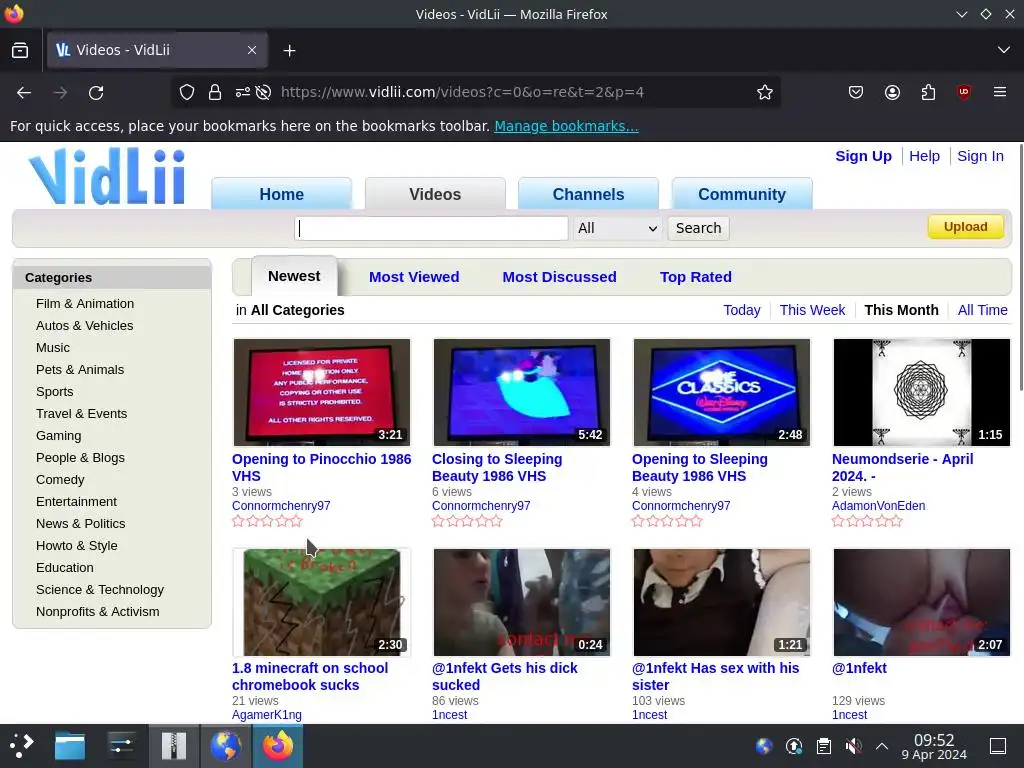Image resolution: width=1024 pixels, height=768 pixels.
Task: Open the Extensions puzzle icon
Action: tap(928, 92)
